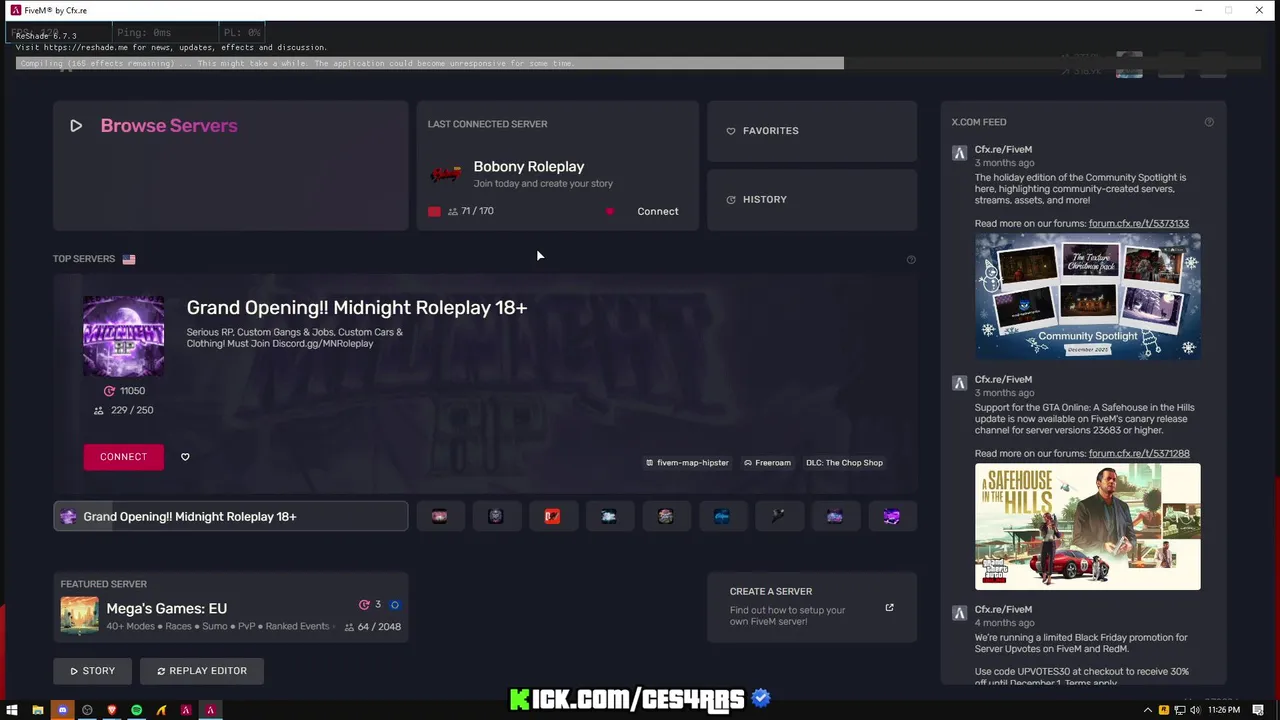Image resolution: width=1280 pixels, height=720 pixels.
Task: Connect to Bobony Roleplay last server
Action: [657, 211]
